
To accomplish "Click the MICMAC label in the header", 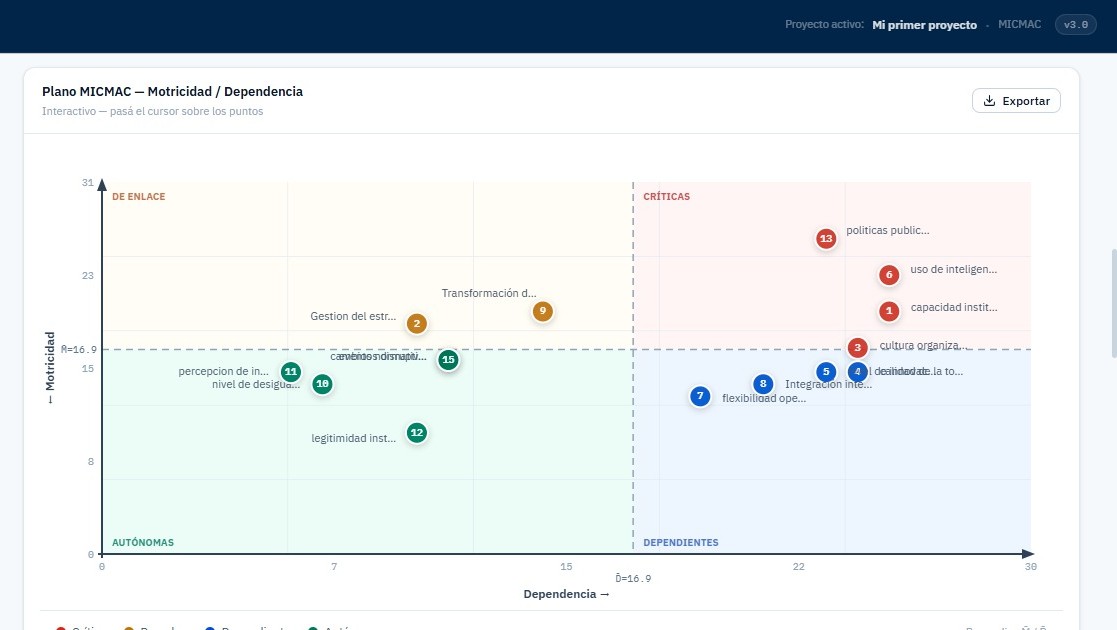I will point(1019,25).
